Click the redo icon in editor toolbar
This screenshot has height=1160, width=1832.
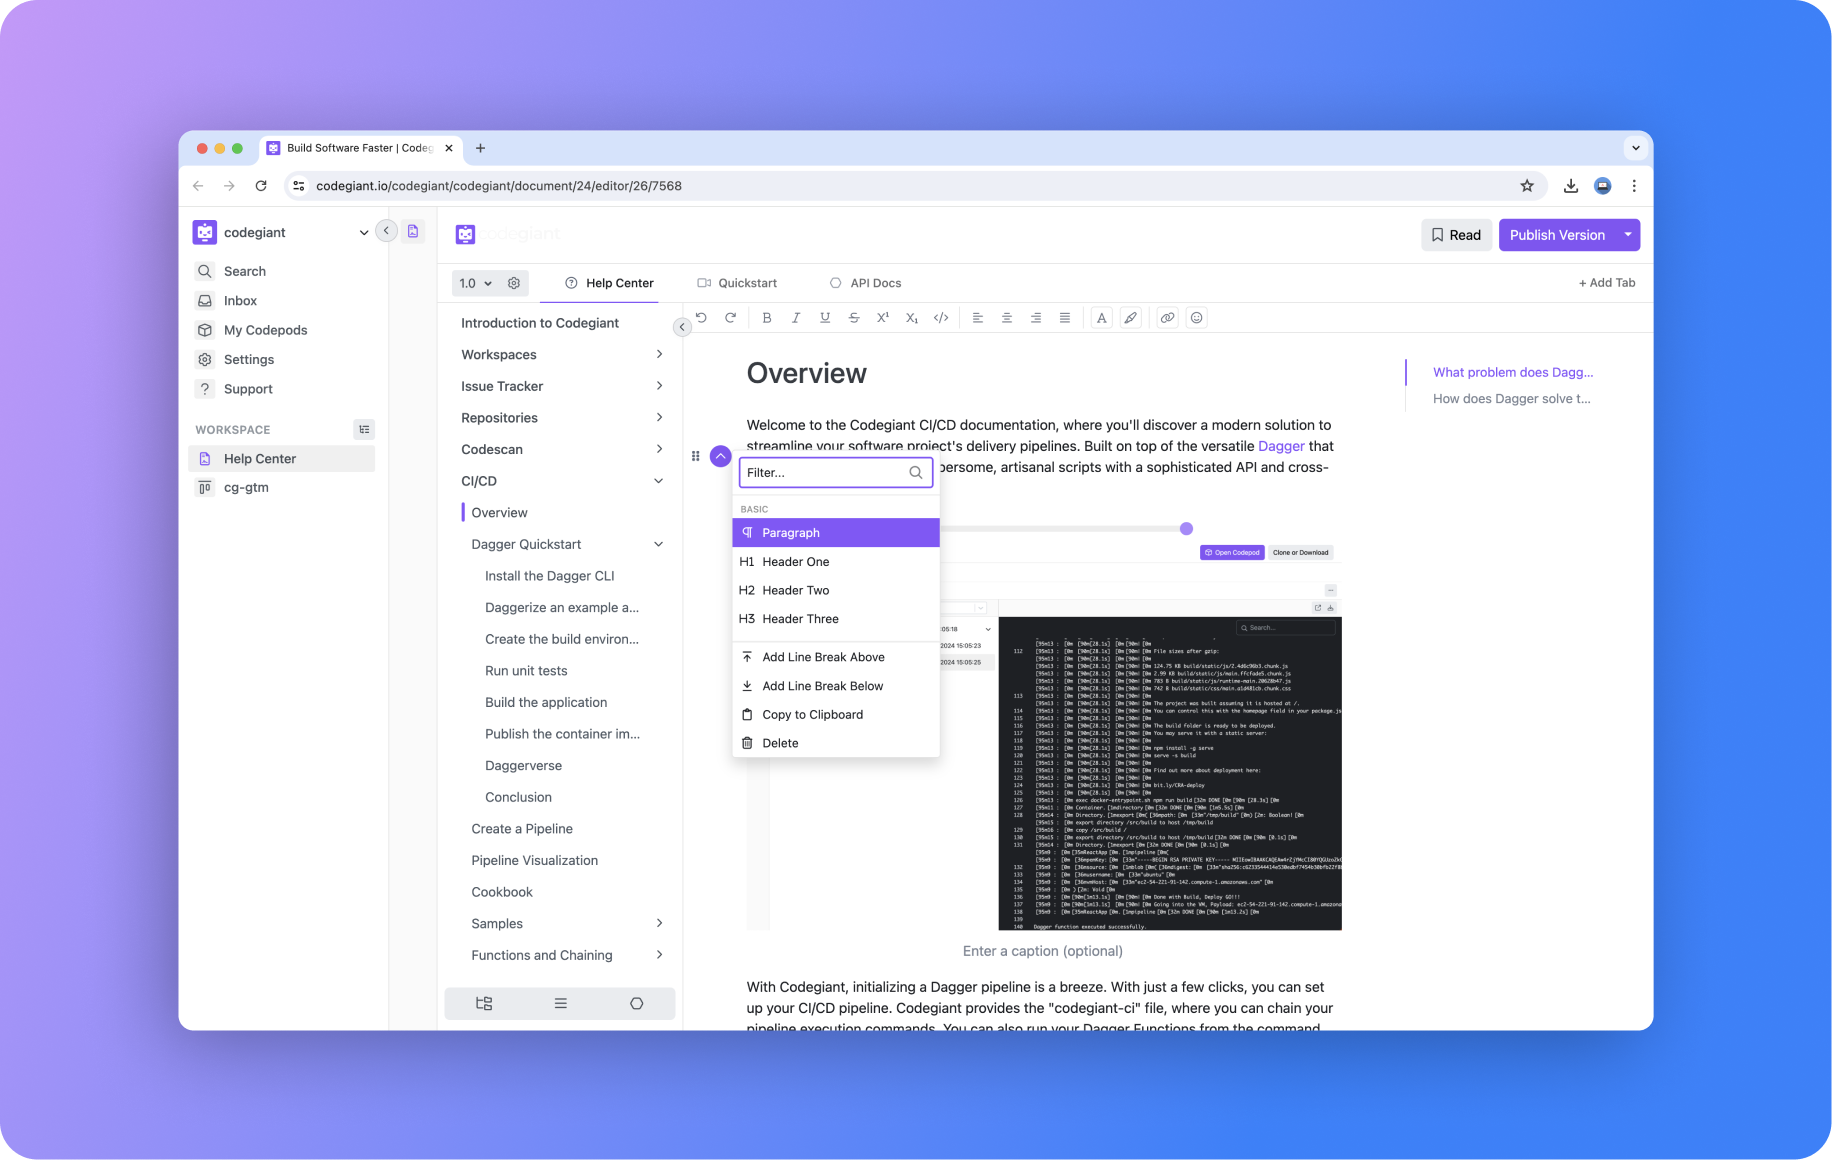pos(730,318)
